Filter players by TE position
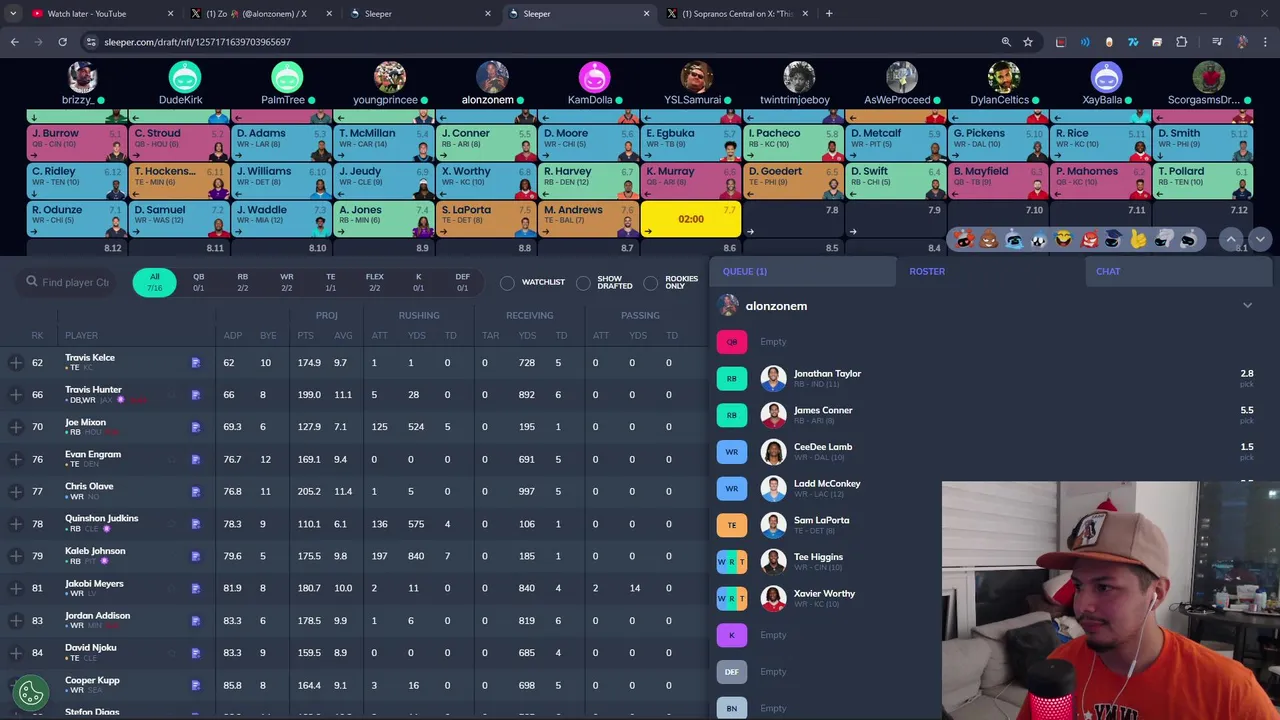1280x720 pixels. [x=330, y=282]
